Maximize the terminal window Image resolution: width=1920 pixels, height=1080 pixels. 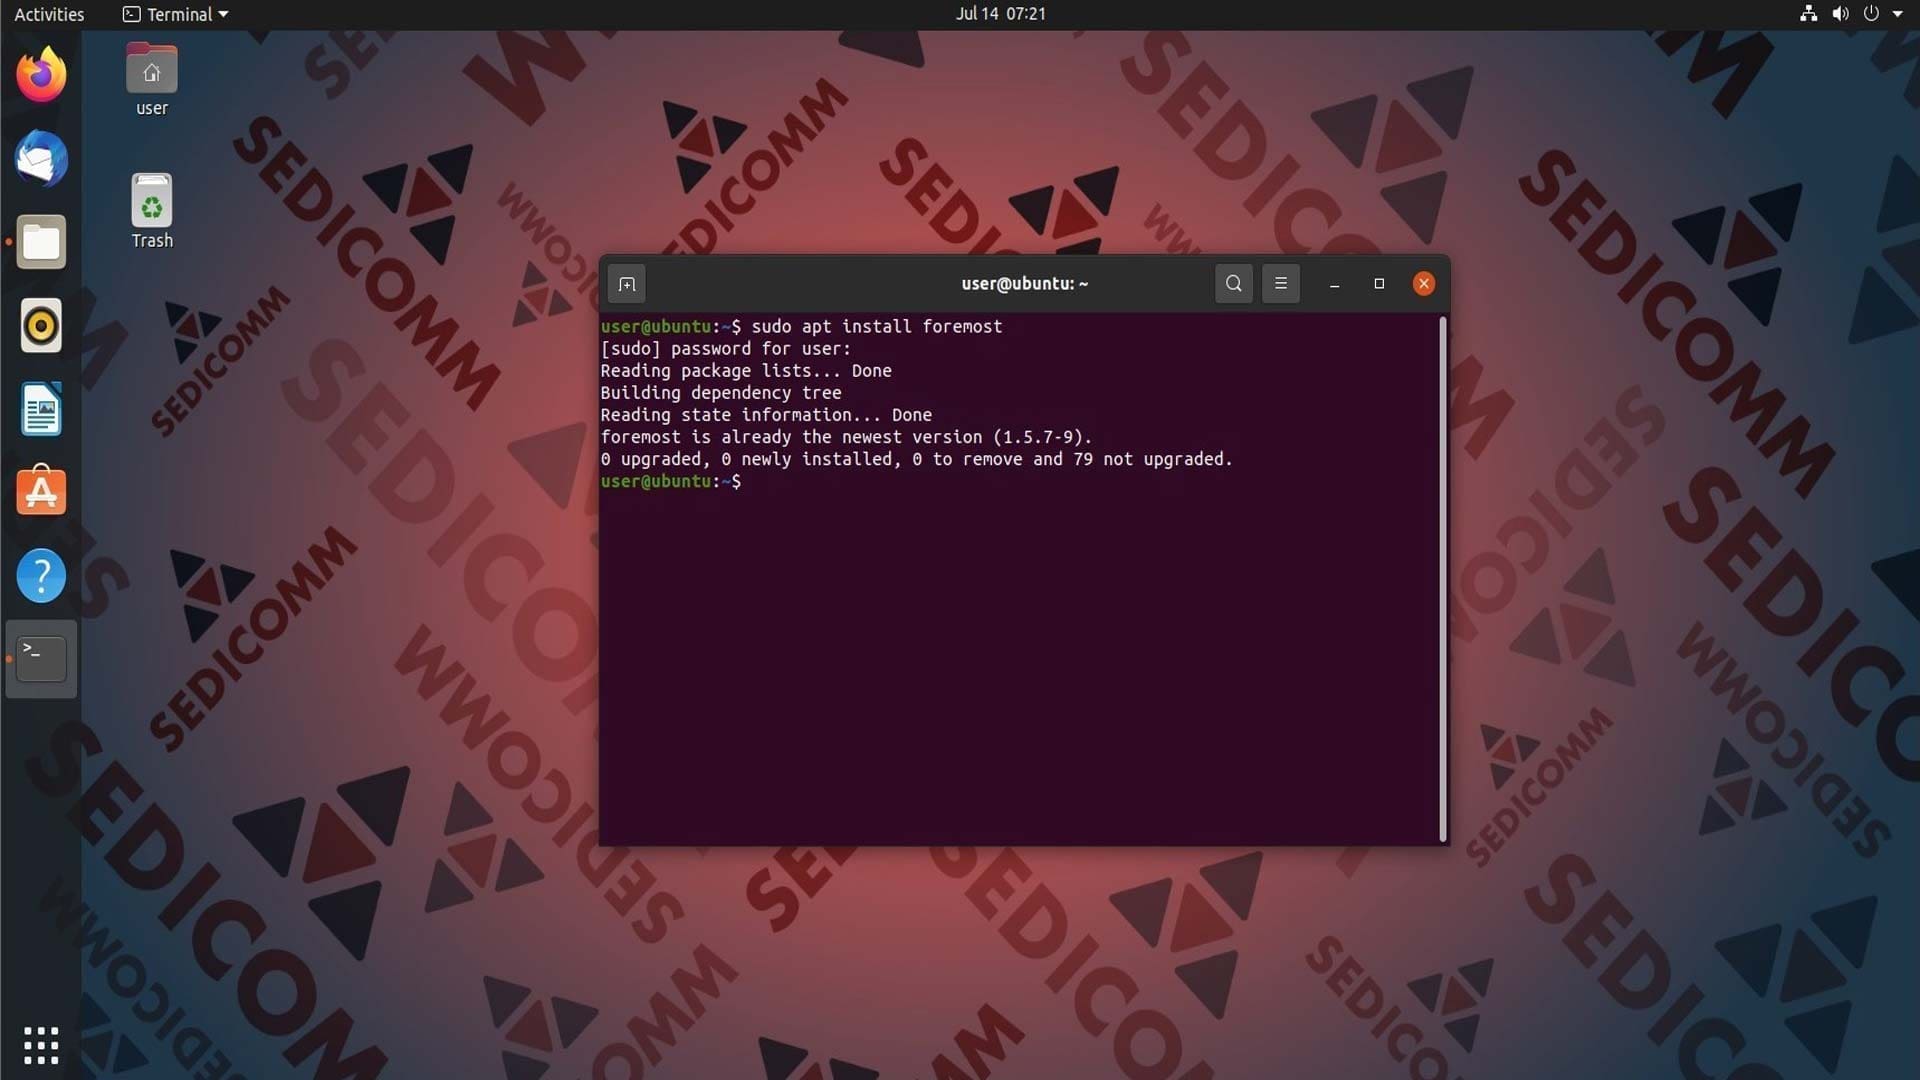(1379, 284)
